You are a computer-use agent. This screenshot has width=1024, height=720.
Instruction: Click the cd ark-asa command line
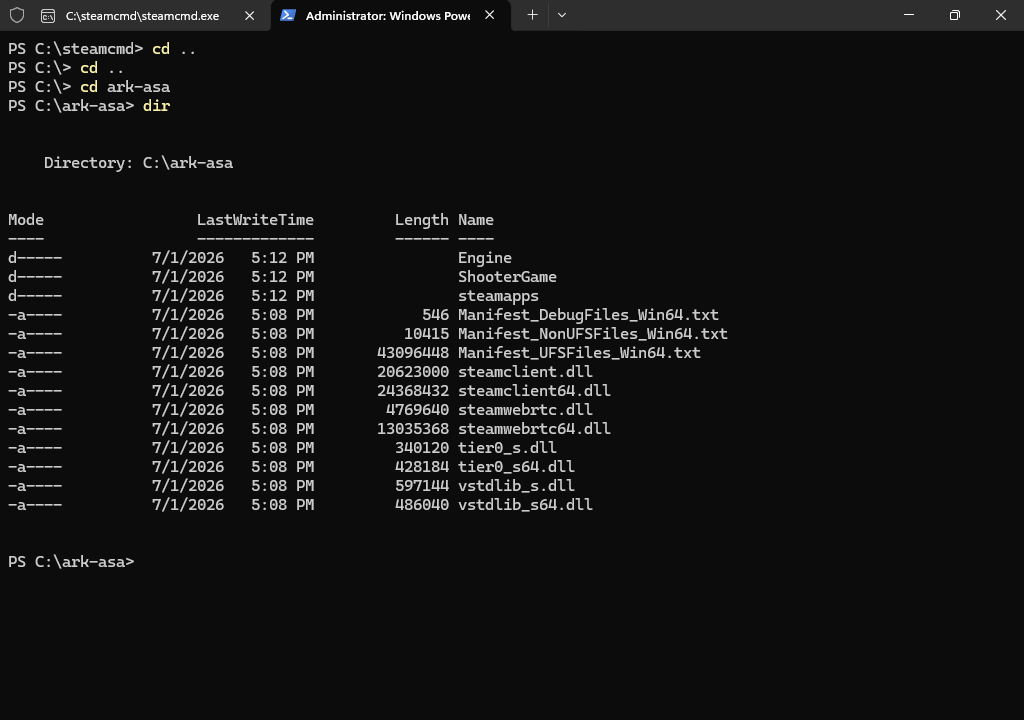89,87
